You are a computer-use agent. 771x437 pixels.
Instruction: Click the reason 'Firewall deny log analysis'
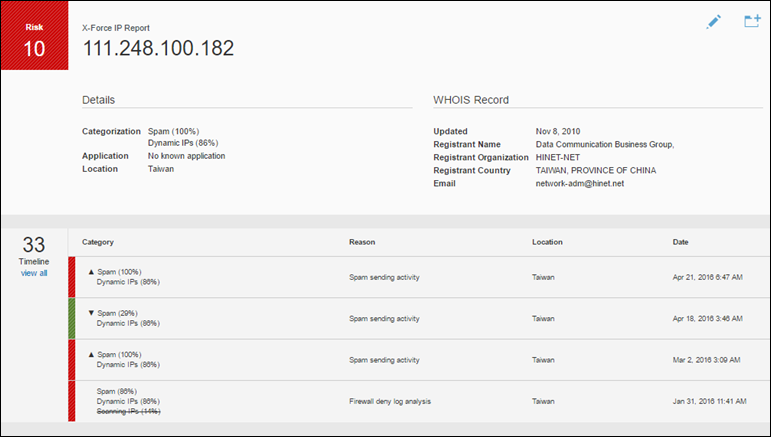pyautogui.click(x=390, y=401)
